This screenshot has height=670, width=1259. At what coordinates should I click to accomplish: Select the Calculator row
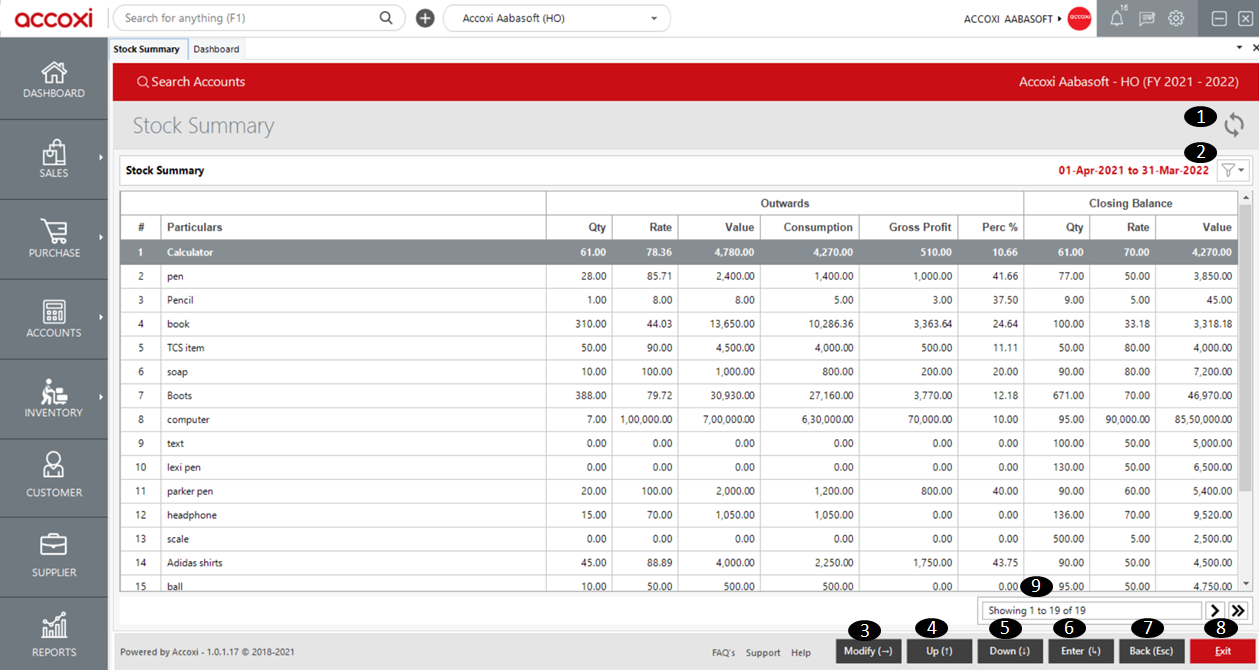pos(679,252)
